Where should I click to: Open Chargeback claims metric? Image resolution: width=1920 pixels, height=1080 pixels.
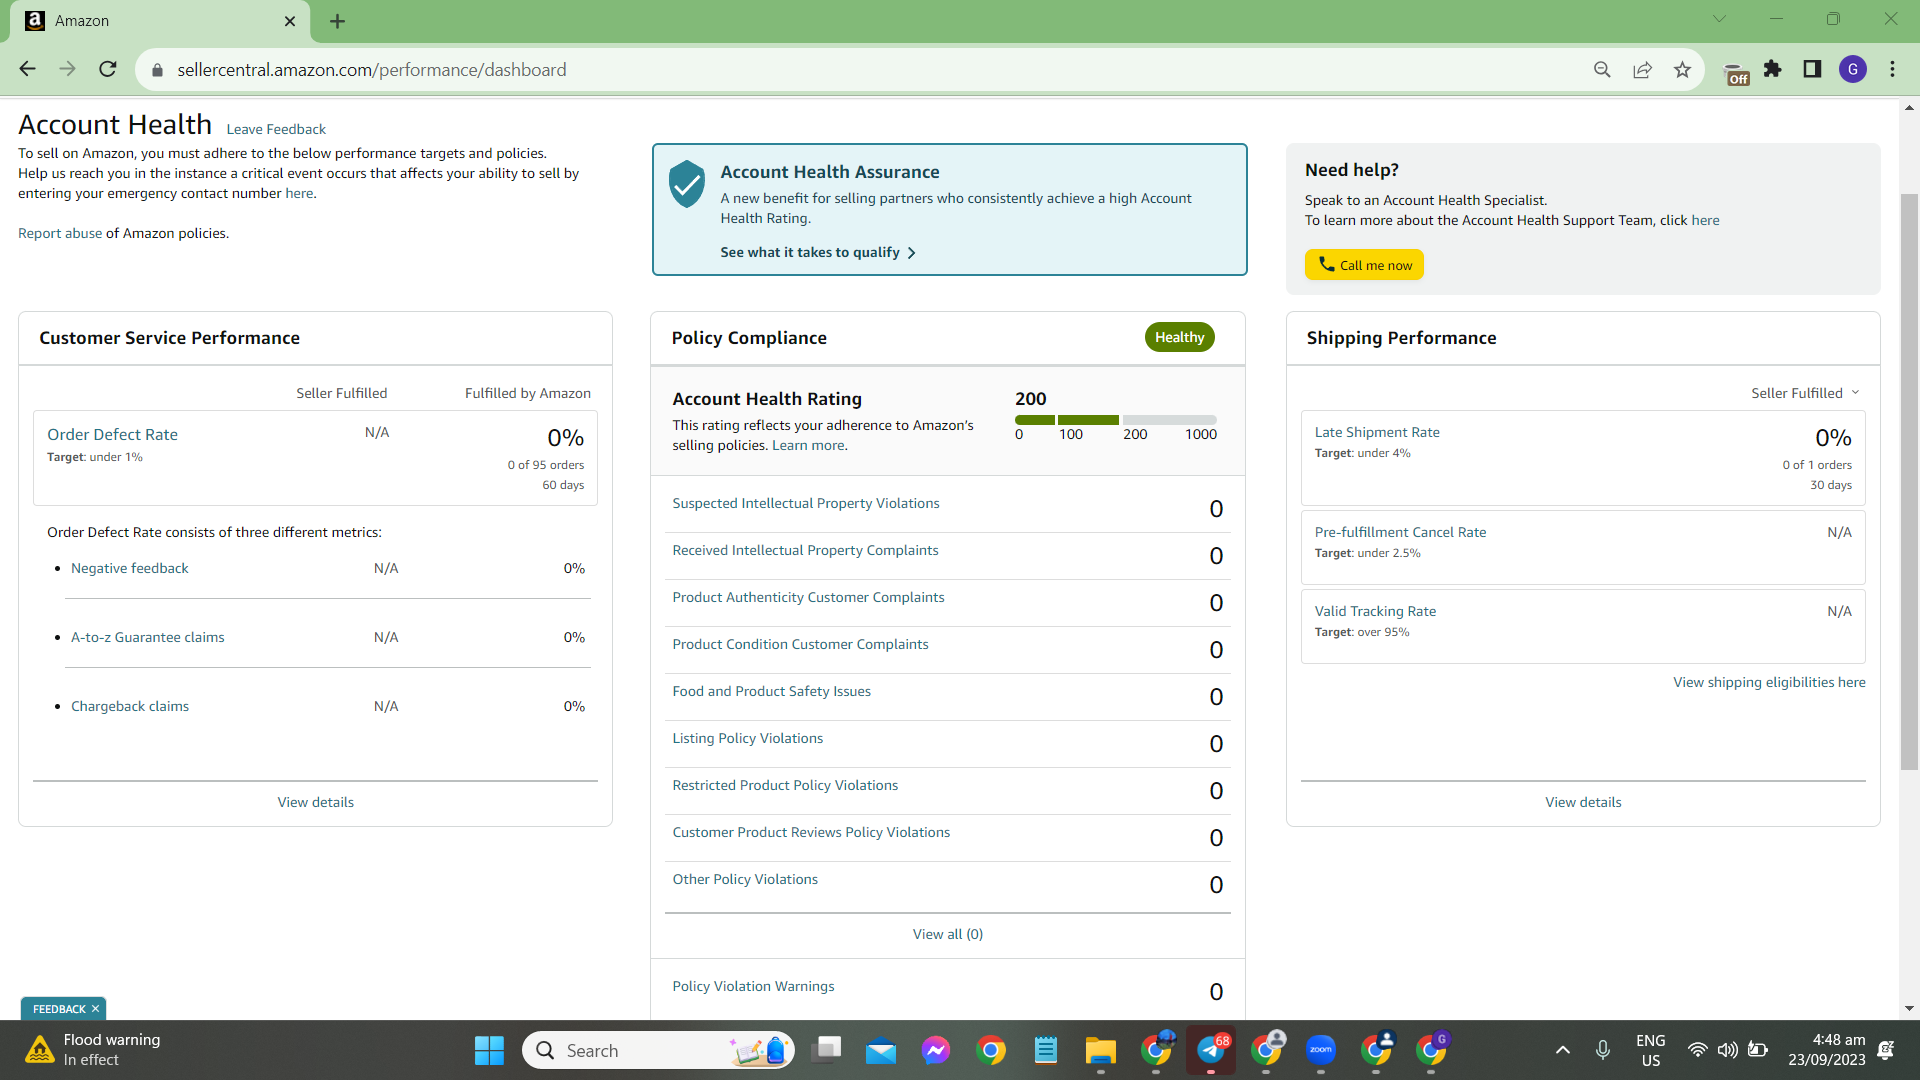tap(130, 706)
